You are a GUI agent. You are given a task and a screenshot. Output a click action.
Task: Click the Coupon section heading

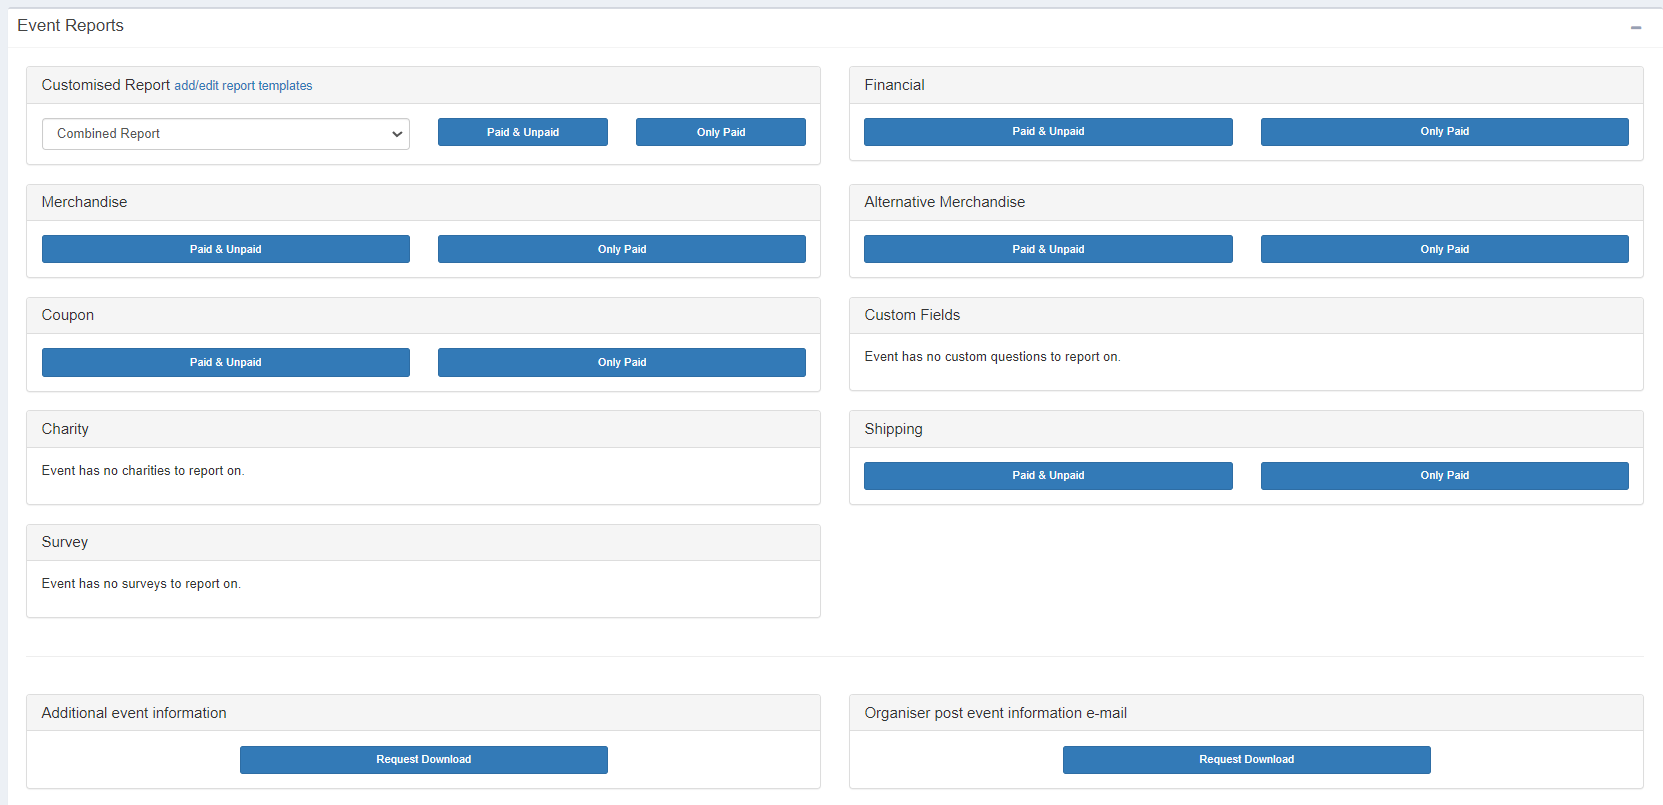point(68,315)
